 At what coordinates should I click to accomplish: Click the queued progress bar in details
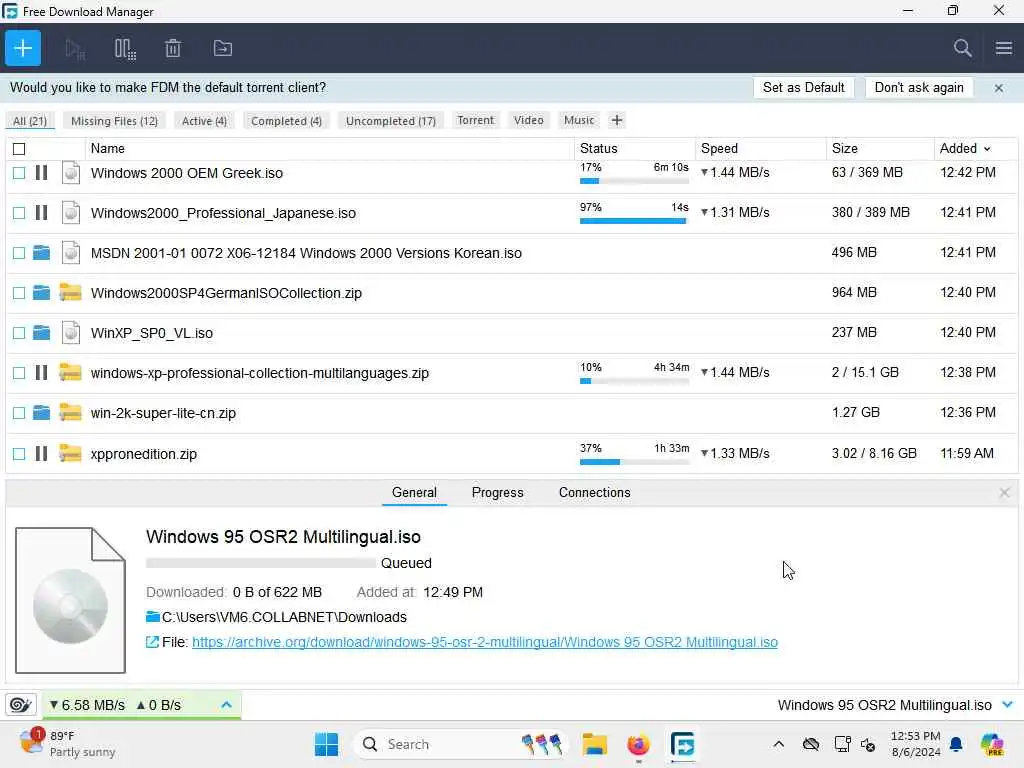(261, 563)
